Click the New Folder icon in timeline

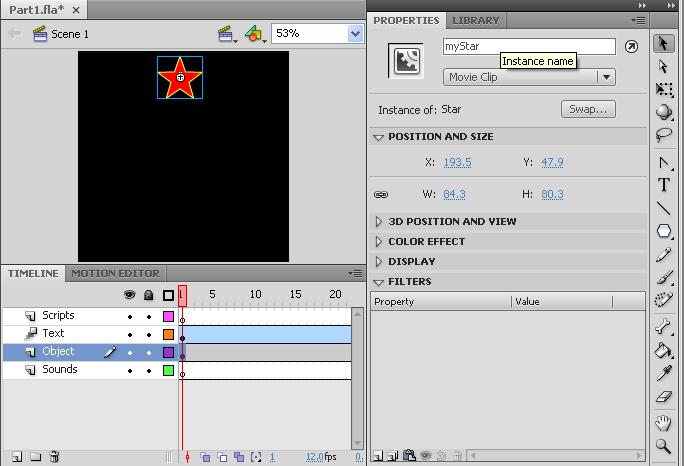pos(35,457)
